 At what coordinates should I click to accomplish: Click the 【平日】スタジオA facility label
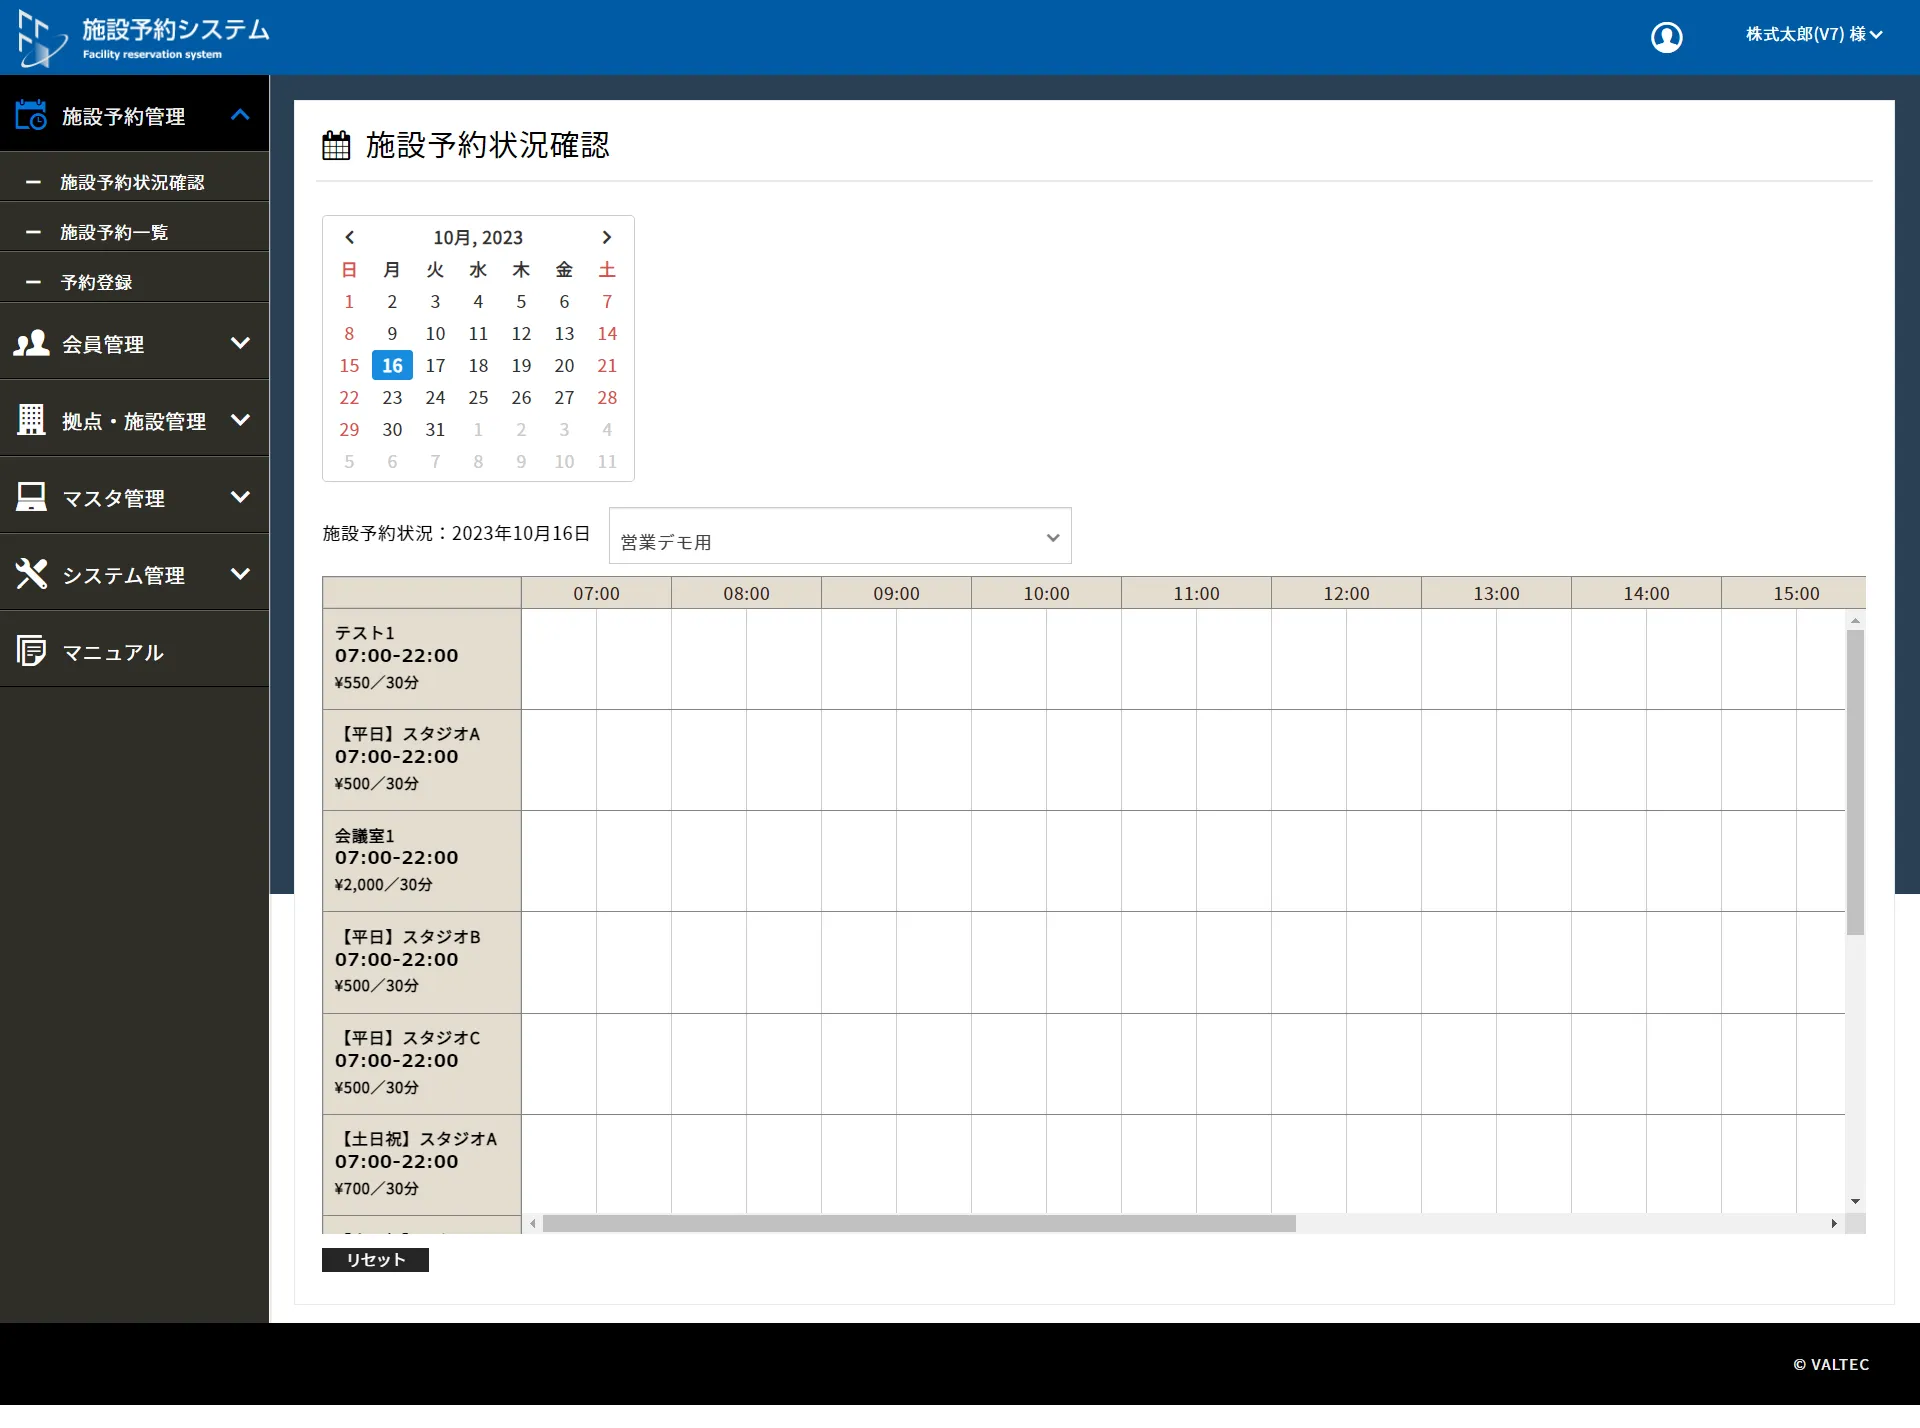point(408,734)
